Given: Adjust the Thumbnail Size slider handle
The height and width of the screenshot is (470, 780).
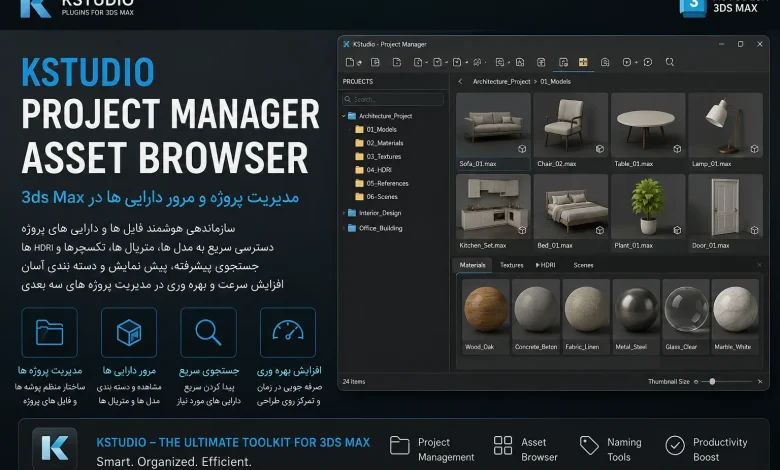Looking at the screenshot, I should pyautogui.click(x=712, y=381).
